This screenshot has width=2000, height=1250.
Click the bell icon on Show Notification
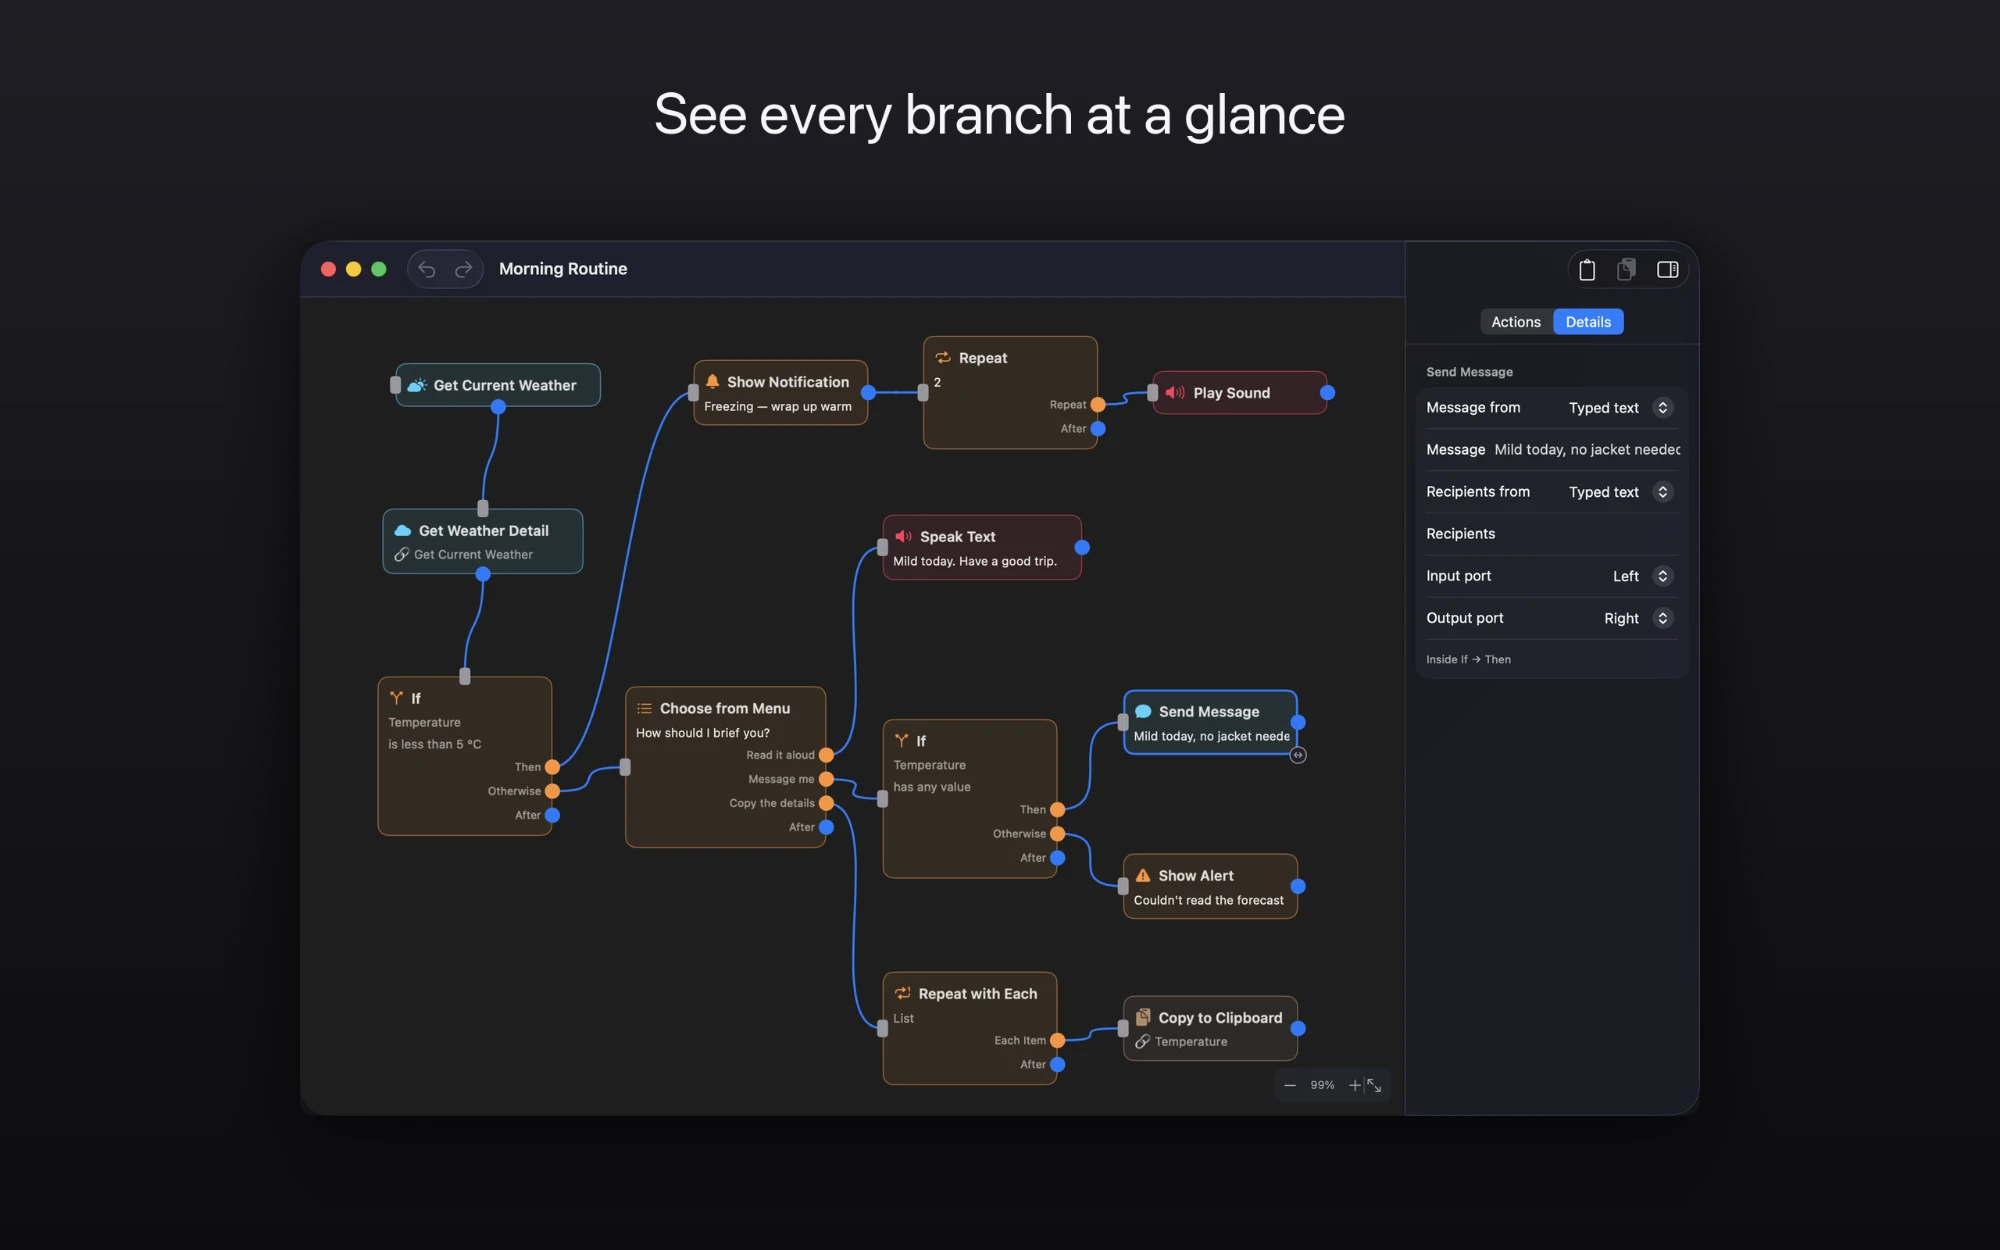click(x=713, y=382)
